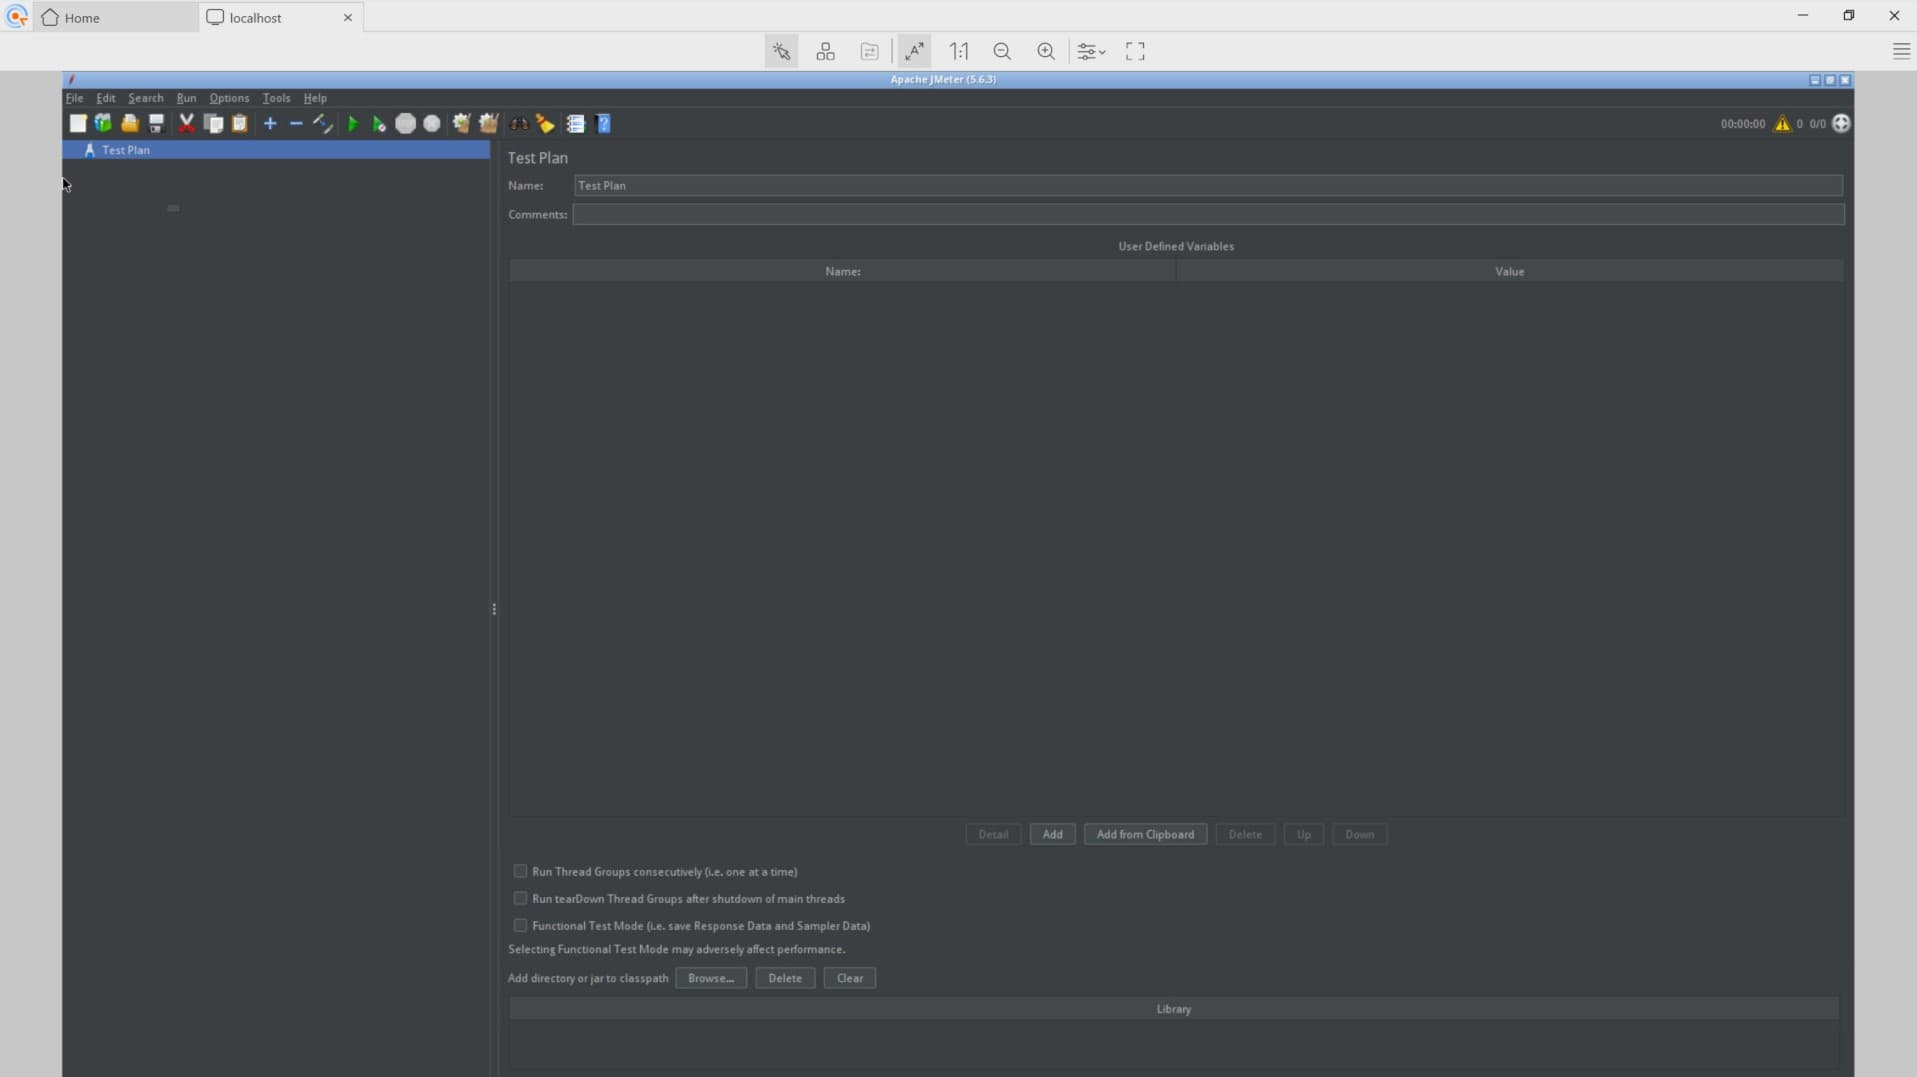Viewport: 1917px width, 1077px height.
Task: Click the Value column header
Action: click(1510, 271)
